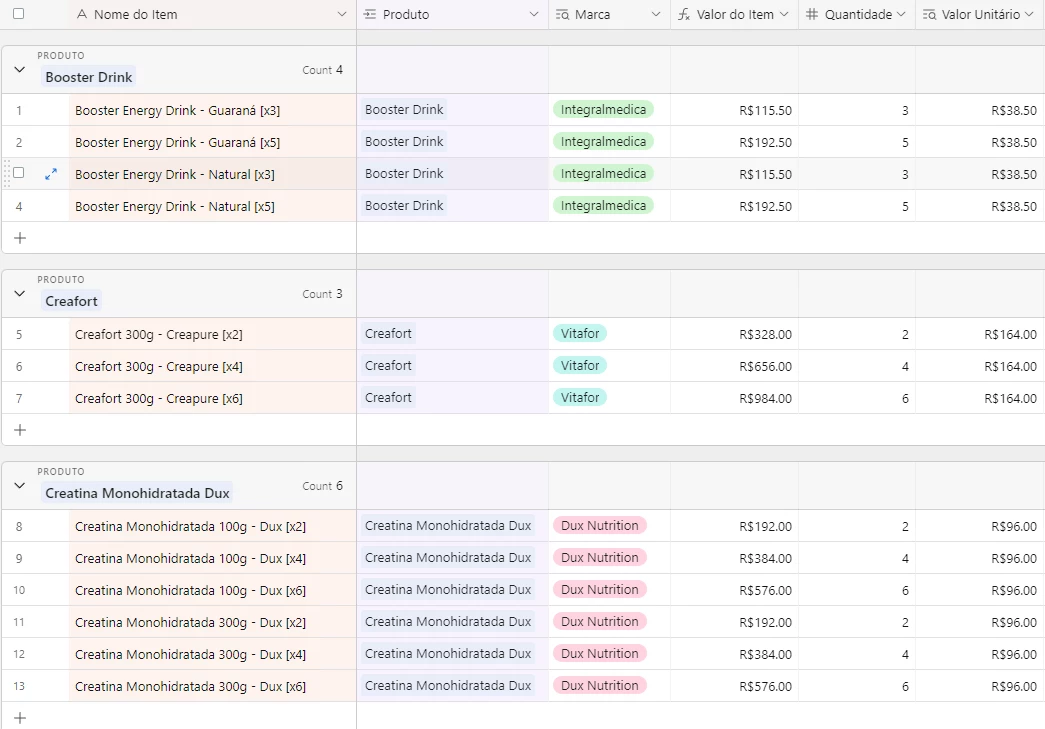Click Quantidade cell in Creapure [x6] row
Screen dimensions: 1045x729
[x=857, y=398]
